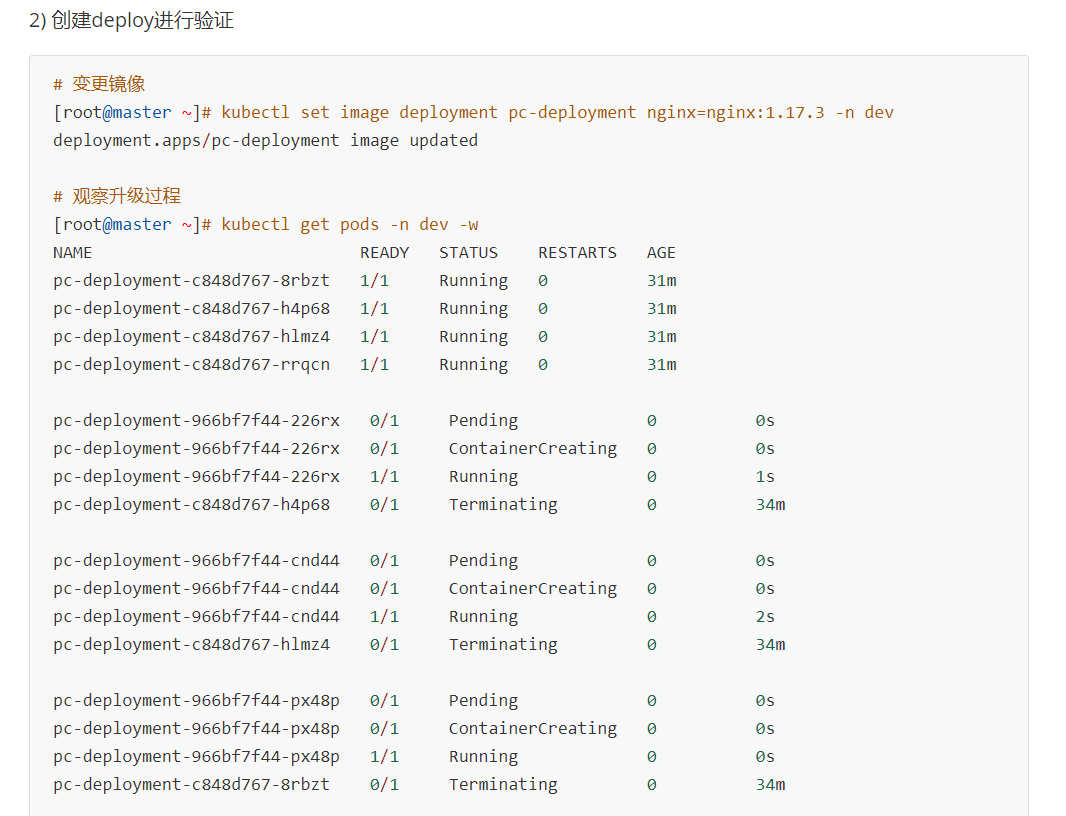Click Terminating status of pod c848d767-h4p68
This screenshot has height=816, width=1066.
502,505
